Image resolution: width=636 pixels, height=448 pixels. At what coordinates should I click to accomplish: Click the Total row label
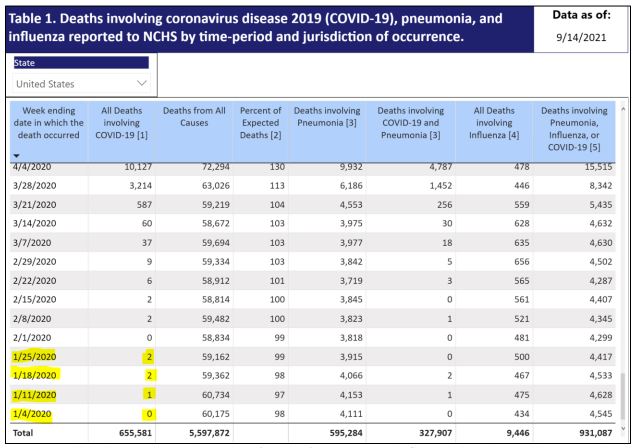click(23, 433)
